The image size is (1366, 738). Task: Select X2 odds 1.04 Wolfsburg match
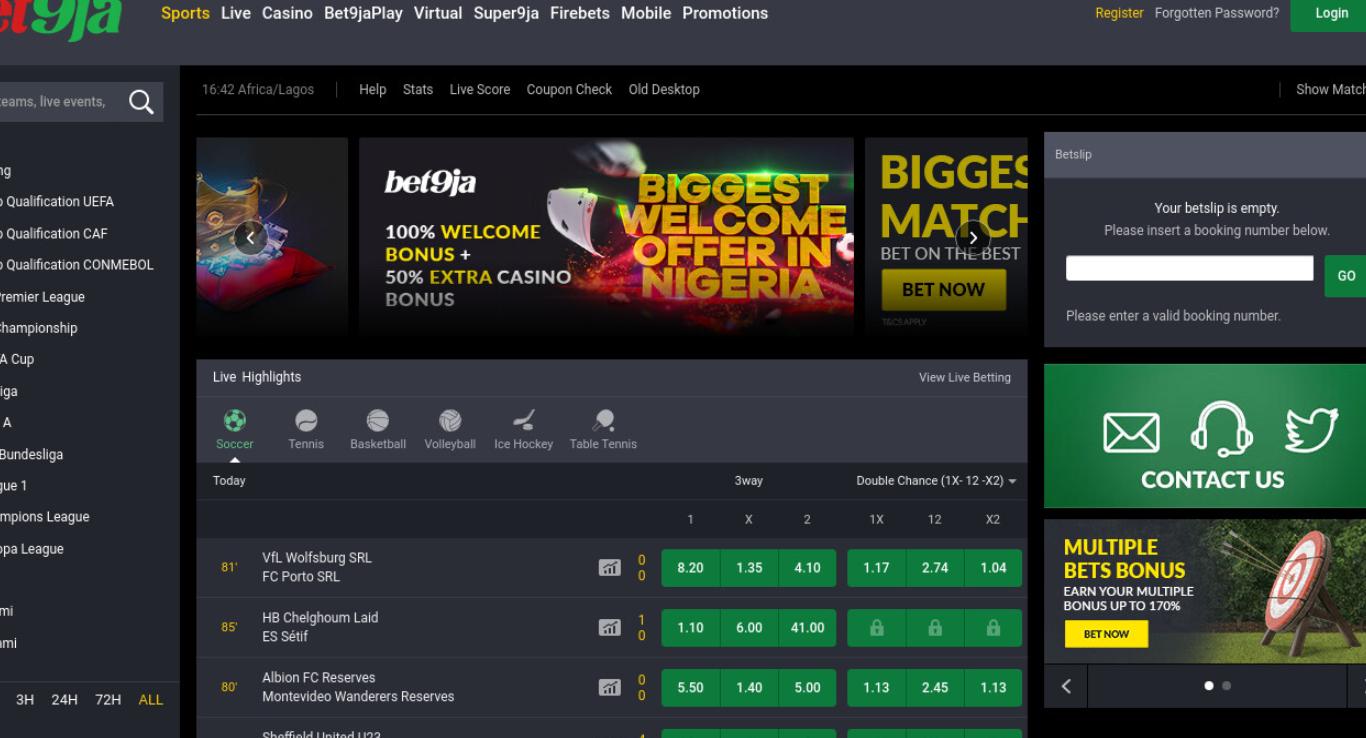pos(993,568)
